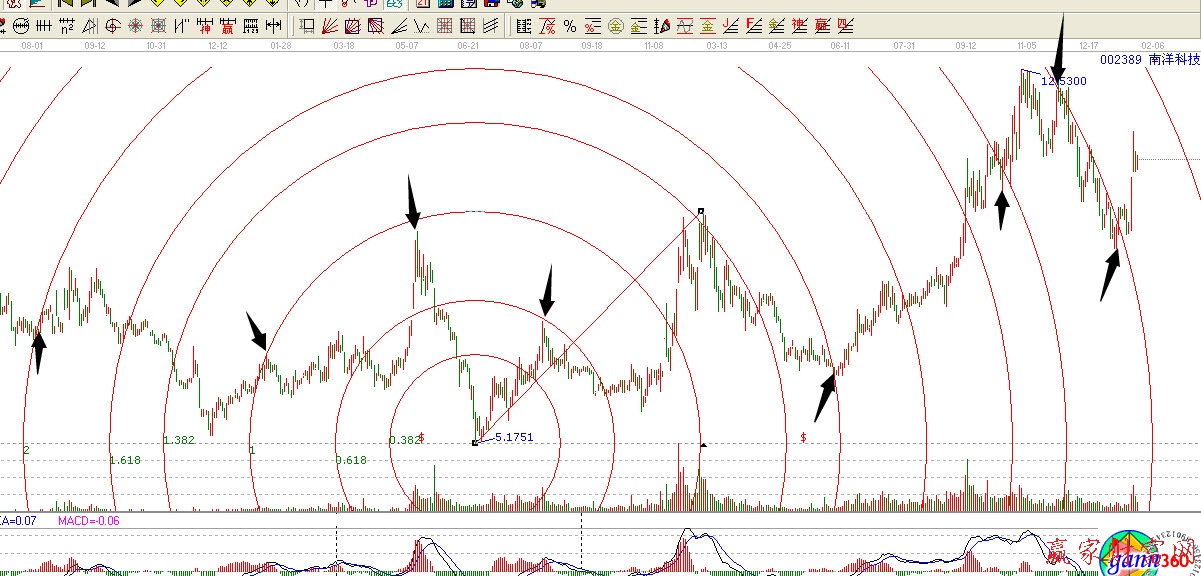Image resolution: width=1201 pixels, height=576 pixels.
Task: Select the gold circled 金 tool
Action: 615,26
